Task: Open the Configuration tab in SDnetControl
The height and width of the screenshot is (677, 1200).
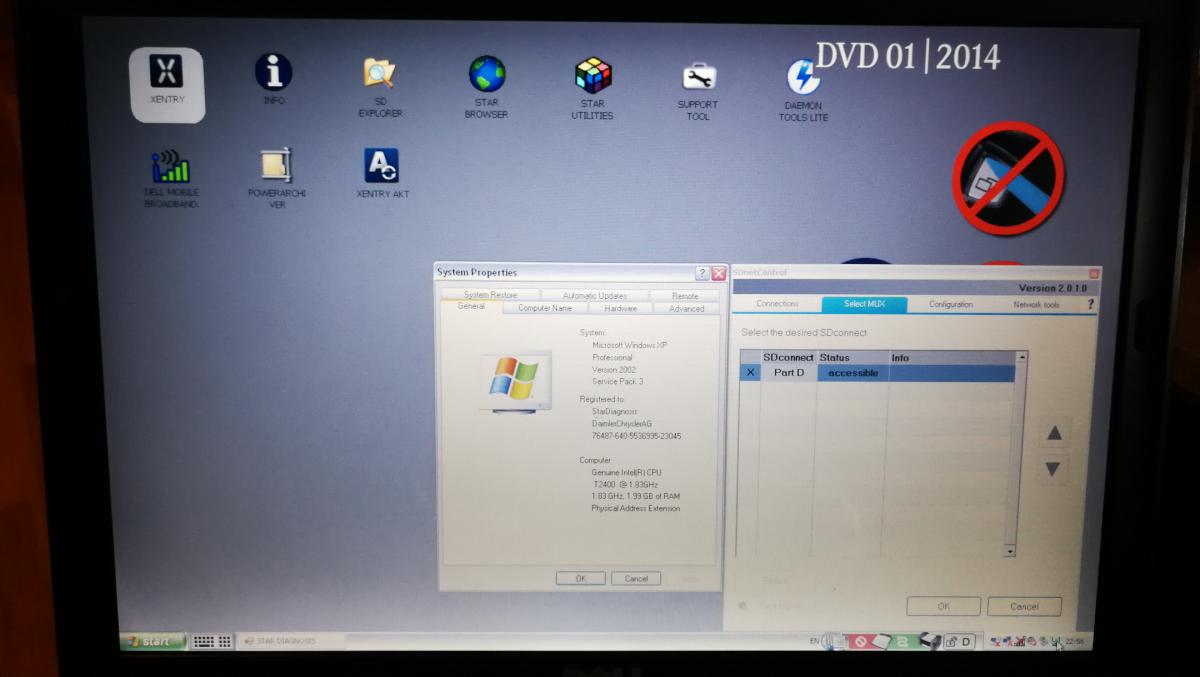Action: 951,304
